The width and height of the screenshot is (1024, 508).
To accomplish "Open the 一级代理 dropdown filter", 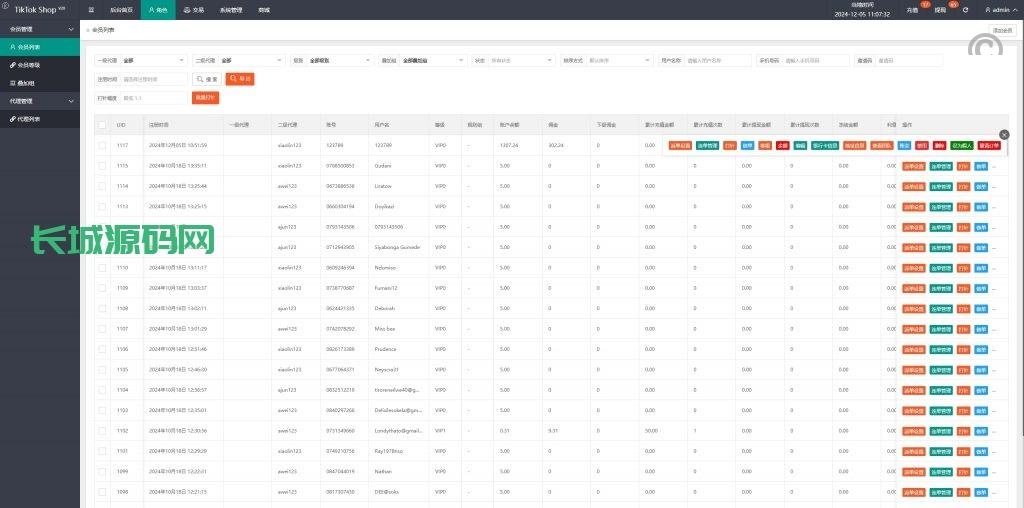I will pos(152,60).
